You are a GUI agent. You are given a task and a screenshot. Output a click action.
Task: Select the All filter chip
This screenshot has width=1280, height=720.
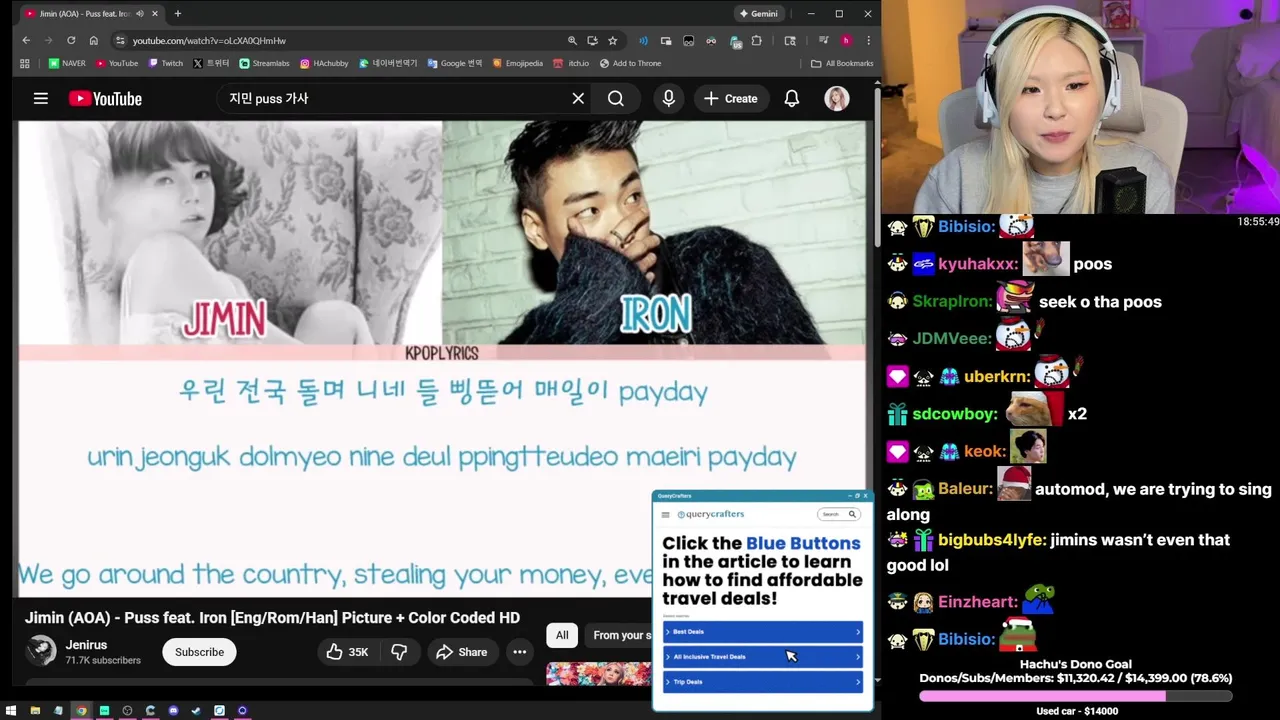pos(562,635)
